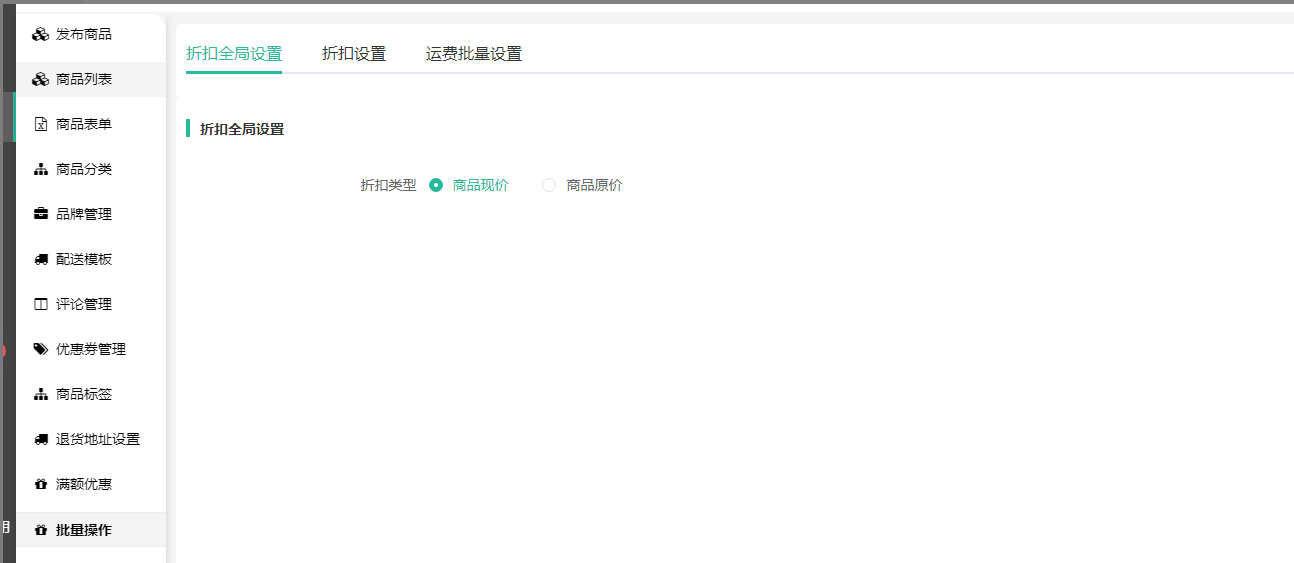
Task: Click the 商品标签 hierarchy icon
Action: [41, 394]
